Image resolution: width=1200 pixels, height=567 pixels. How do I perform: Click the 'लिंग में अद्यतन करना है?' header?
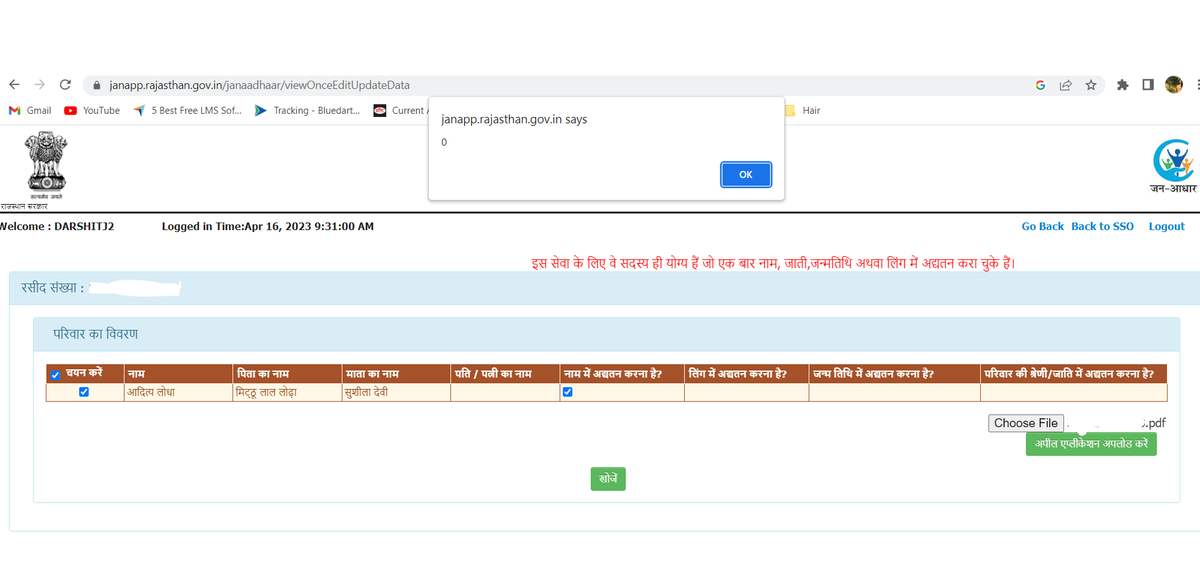pyautogui.click(x=746, y=374)
